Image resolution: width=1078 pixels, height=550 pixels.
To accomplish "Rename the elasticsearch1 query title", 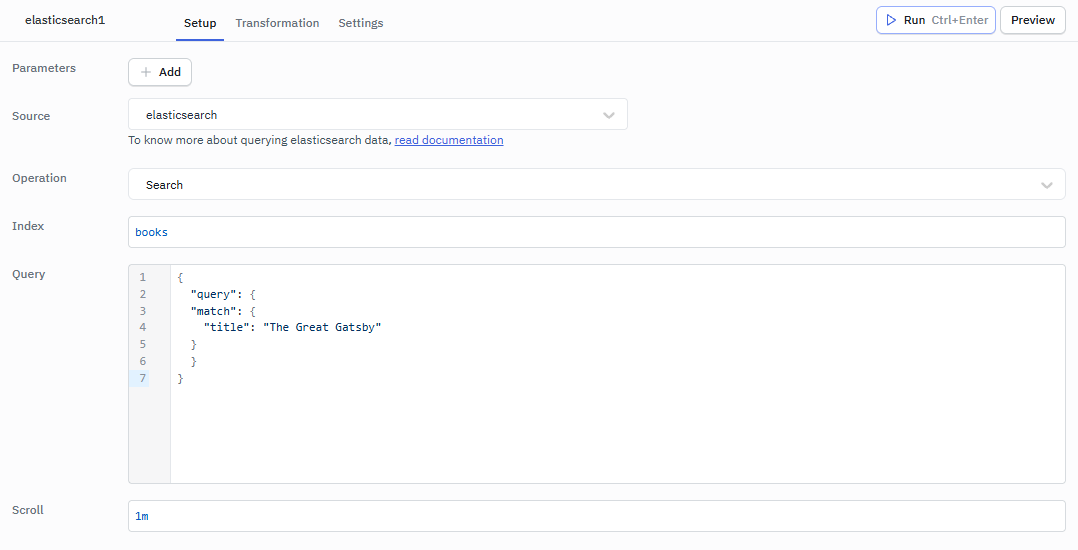I will pos(65,20).
